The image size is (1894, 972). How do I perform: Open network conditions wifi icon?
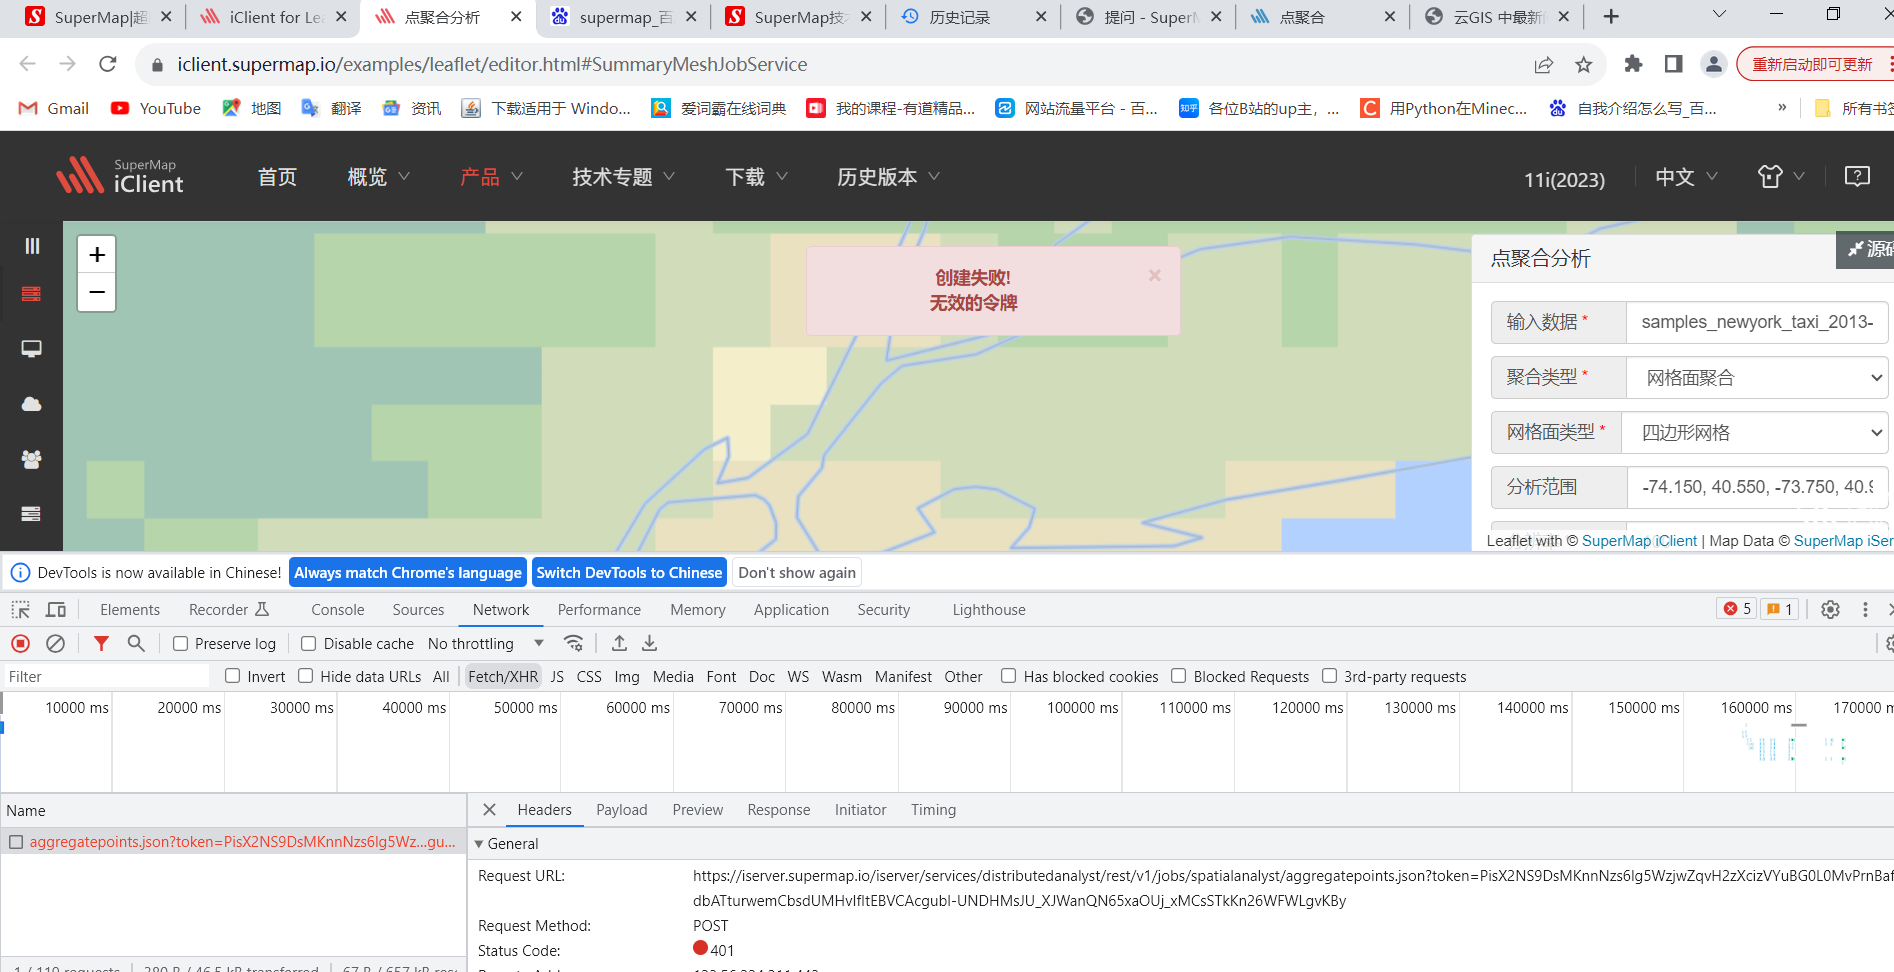(x=573, y=643)
